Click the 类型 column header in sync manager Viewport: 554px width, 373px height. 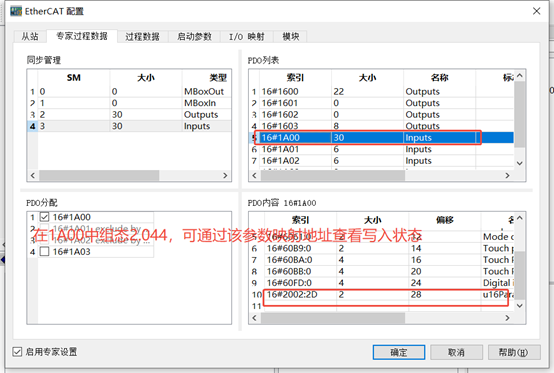[207, 77]
